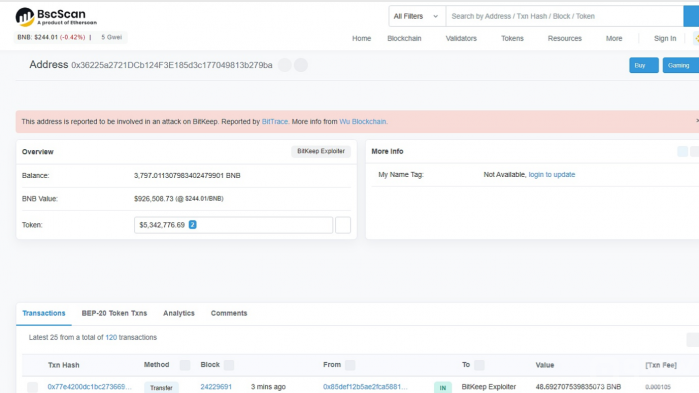Screen dimensions: 699x393
Task: Copy the address using the first circle icon
Action: tap(284, 65)
